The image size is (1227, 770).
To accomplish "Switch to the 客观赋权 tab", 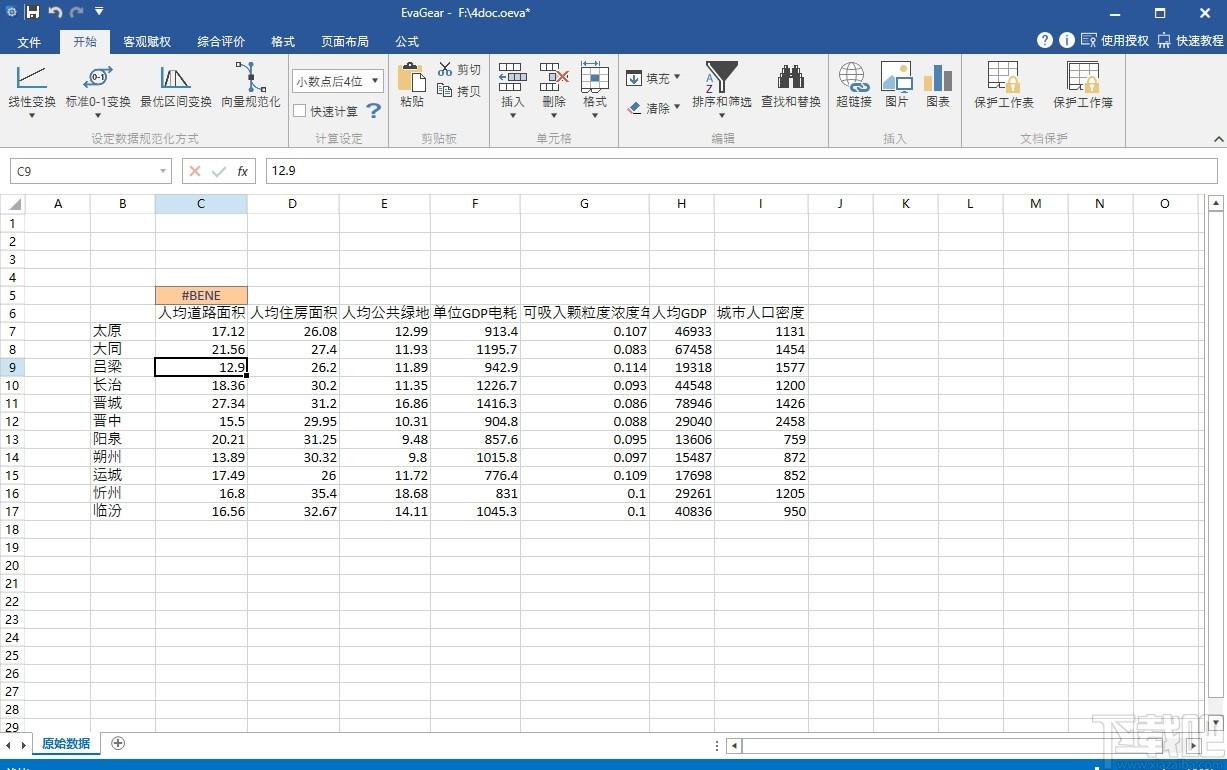I will [147, 42].
